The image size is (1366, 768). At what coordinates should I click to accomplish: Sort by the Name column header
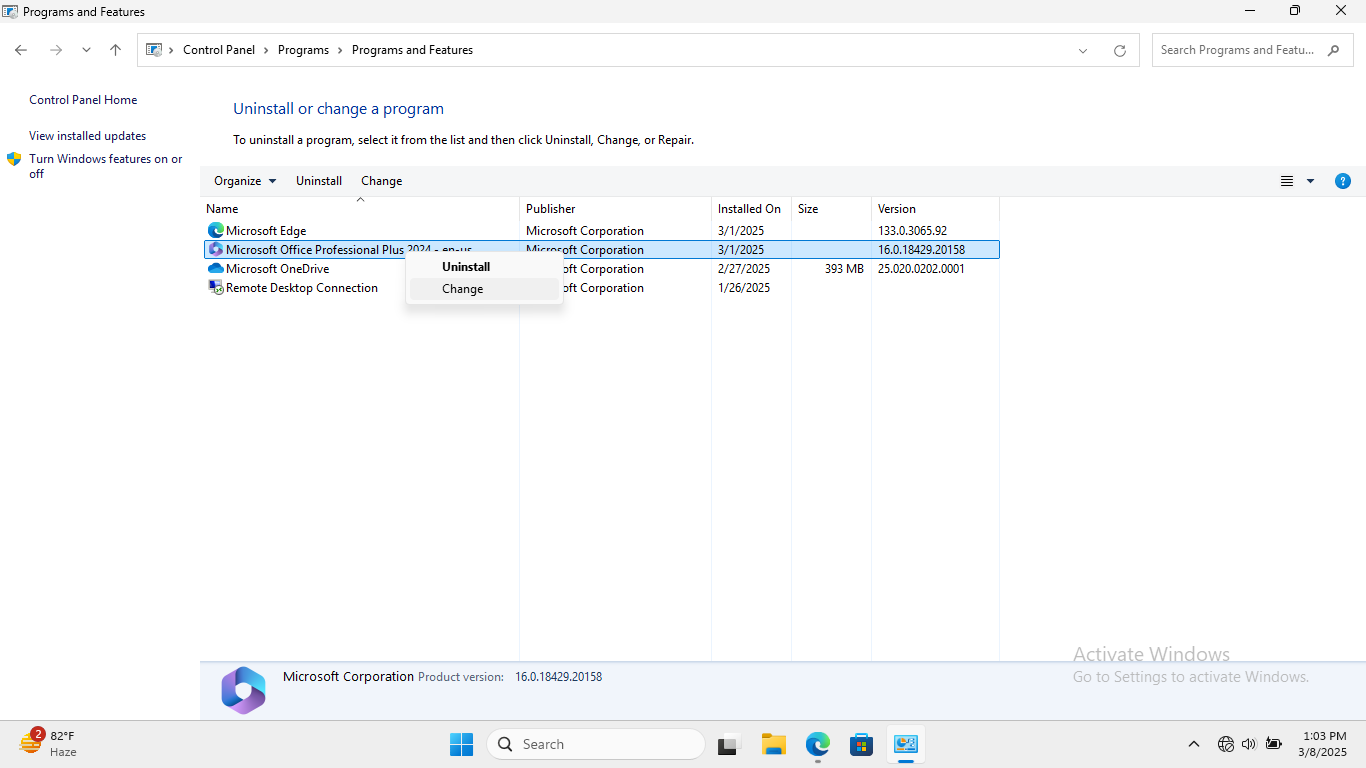(360, 209)
